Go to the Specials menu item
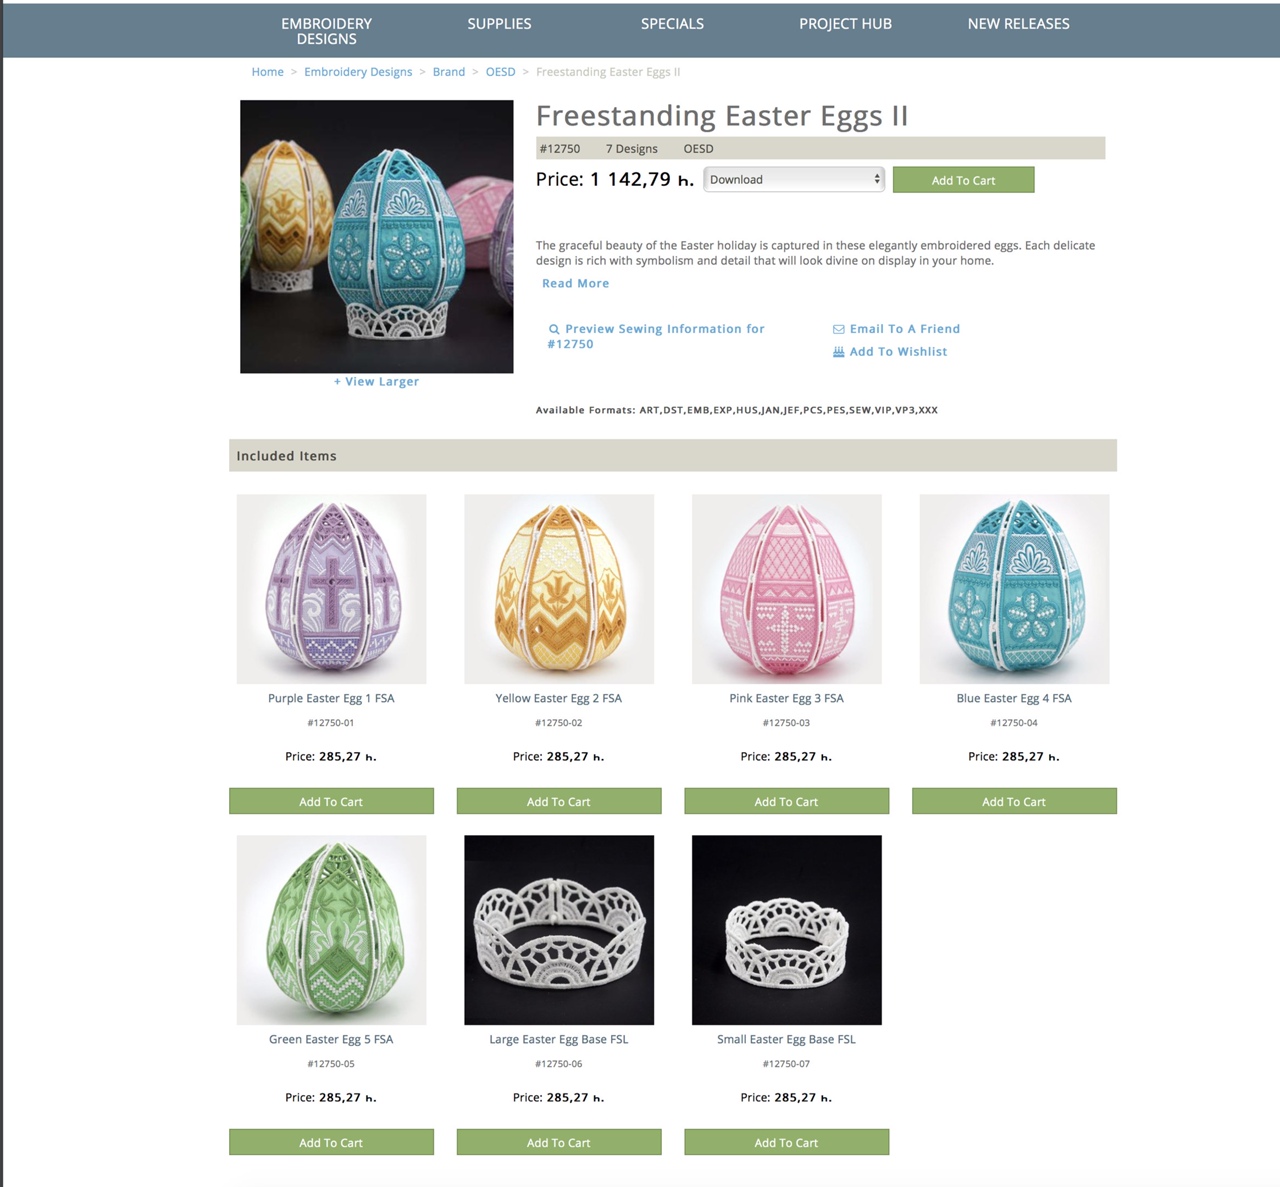Viewport: 1280px width, 1187px height. coord(672,24)
